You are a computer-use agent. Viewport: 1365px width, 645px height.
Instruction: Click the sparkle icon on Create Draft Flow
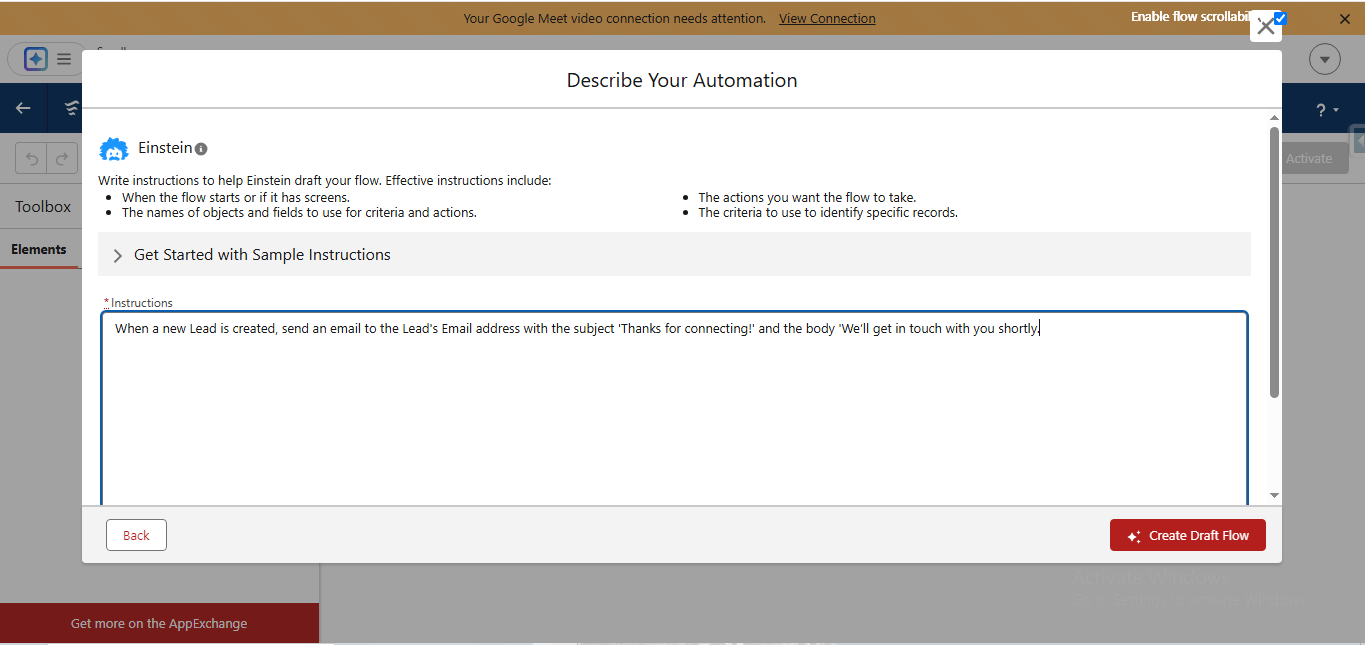tap(1134, 536)
